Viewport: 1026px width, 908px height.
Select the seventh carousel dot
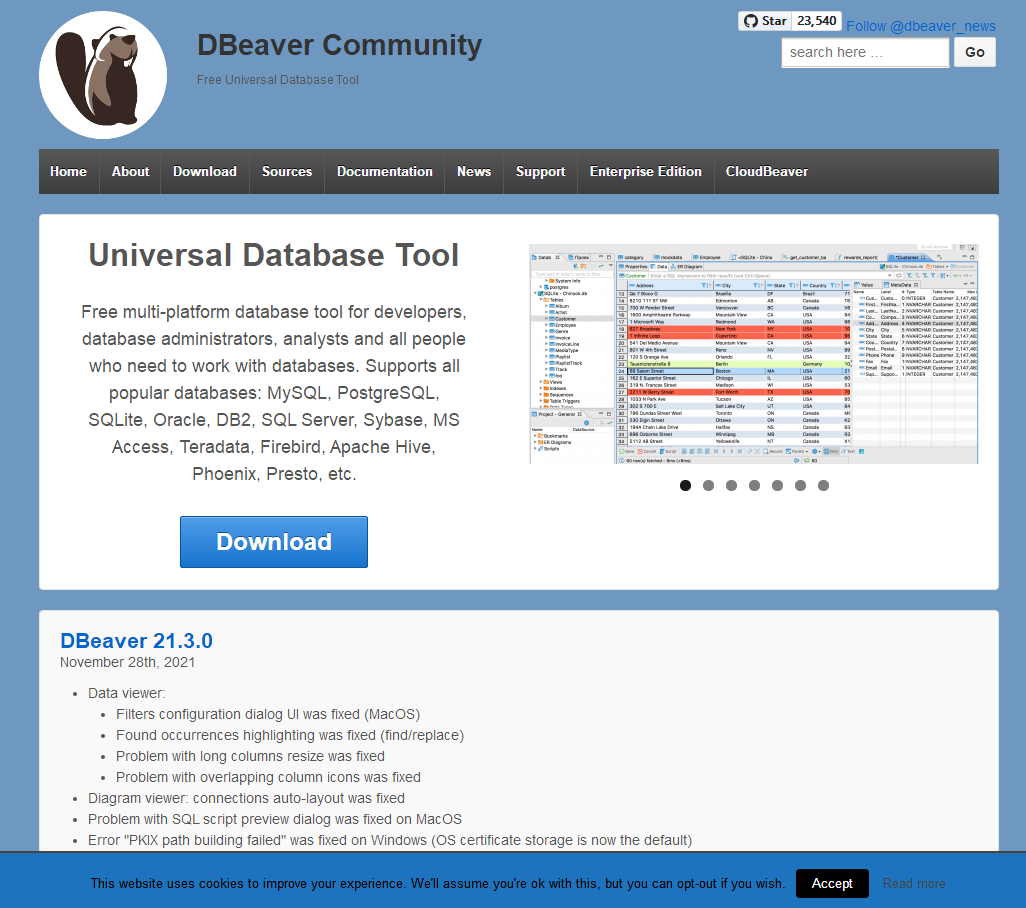pos(823,485)
